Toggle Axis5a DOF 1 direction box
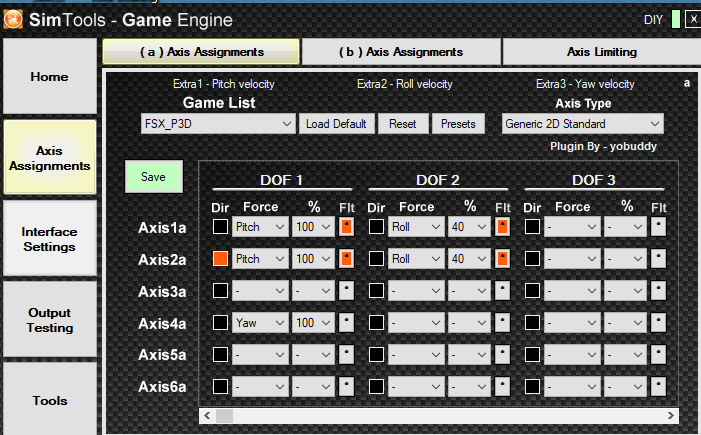This screenshot has height=435, width=701. click(x=220, y=355)
